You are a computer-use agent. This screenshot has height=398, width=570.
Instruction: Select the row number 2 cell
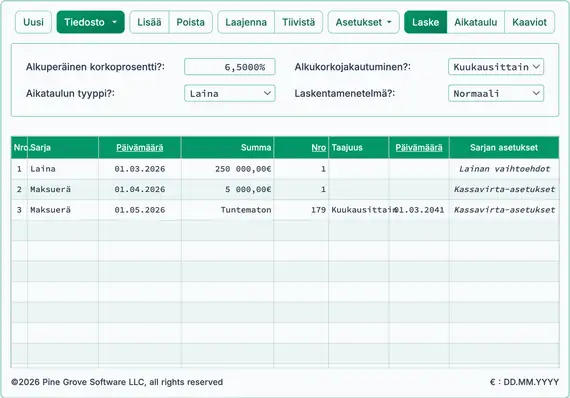pyautogui.click(x=19, y=189)
